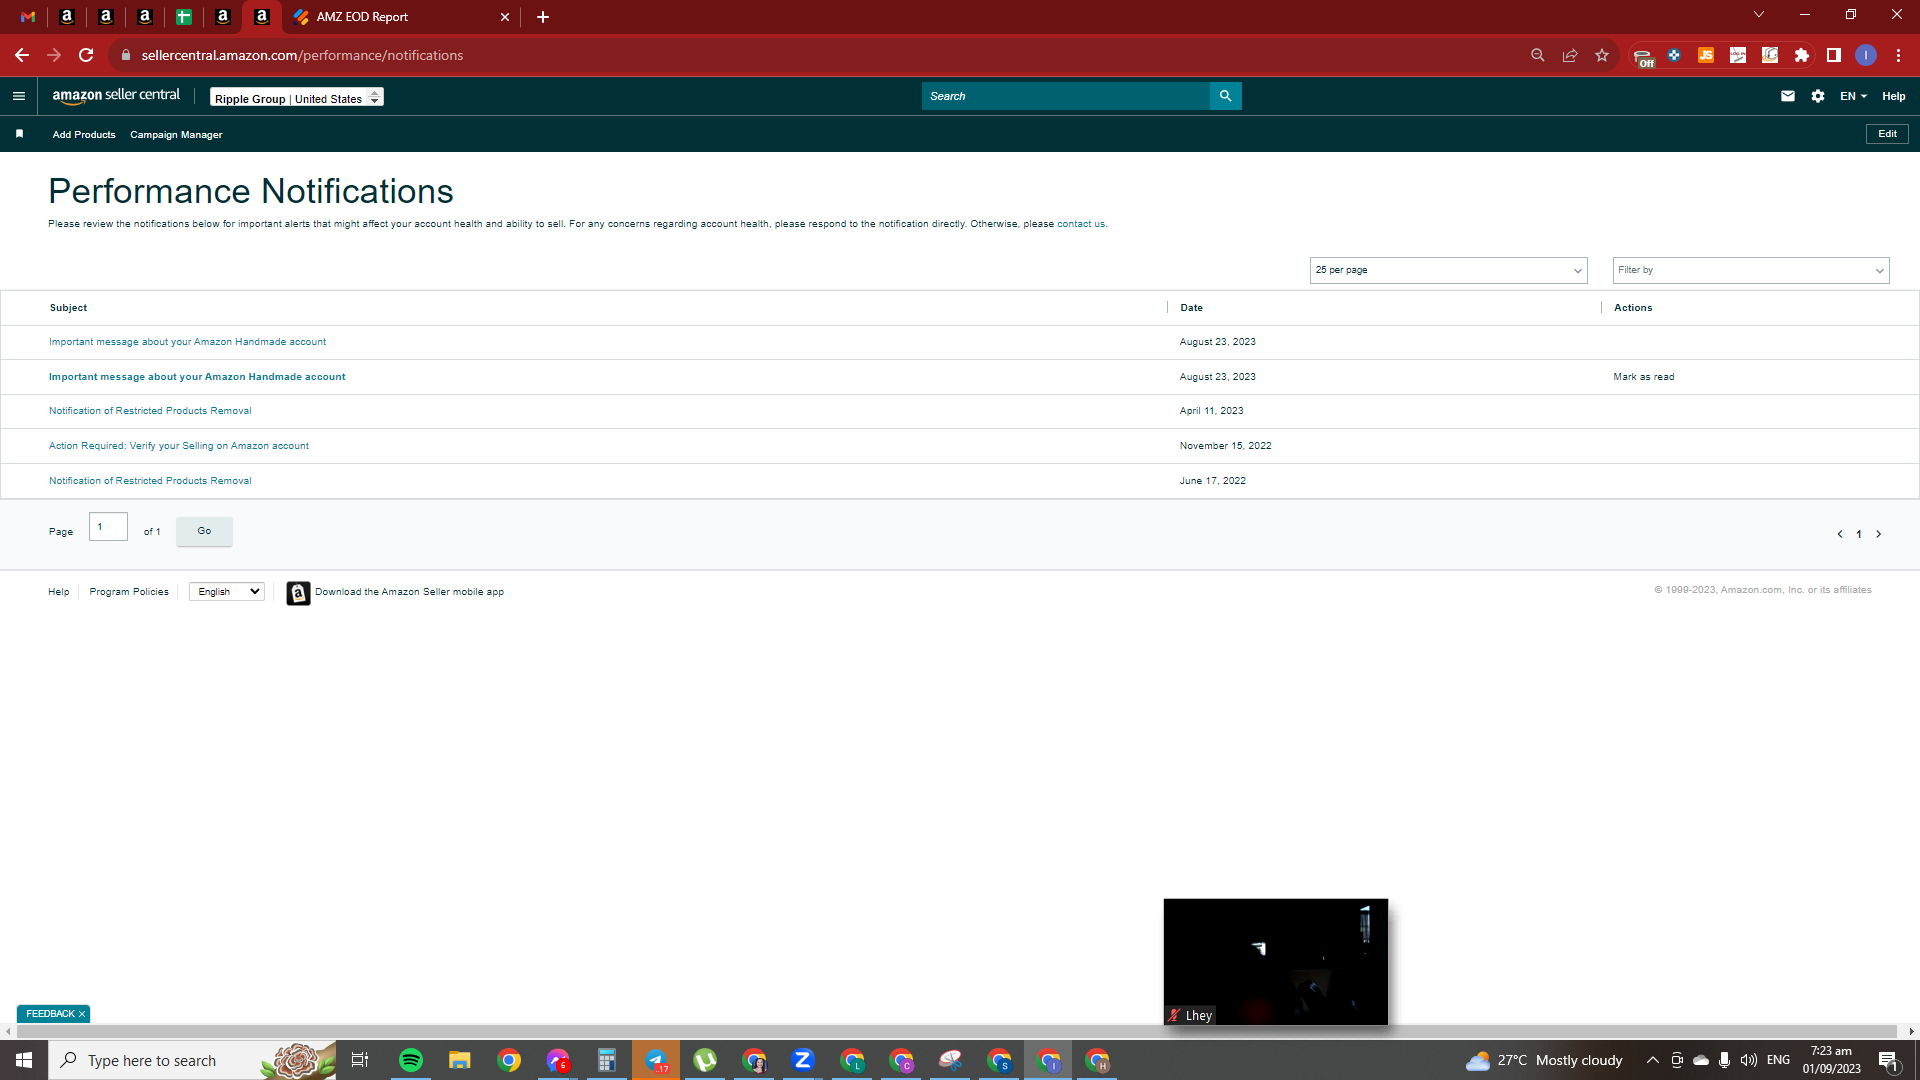Screen dimensions: 1920x1080
Task: Open the contact us link
Action: [x=1081, y=224]
